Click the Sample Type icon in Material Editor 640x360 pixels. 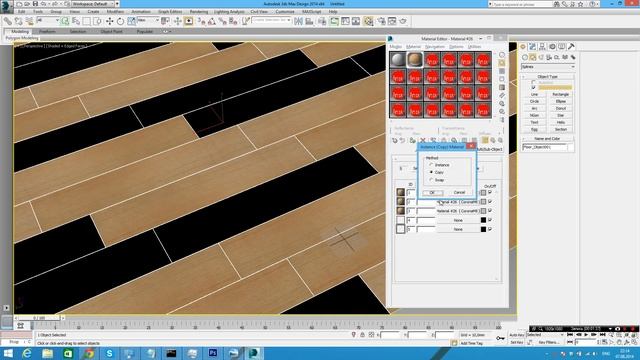[x=502, y=55]
